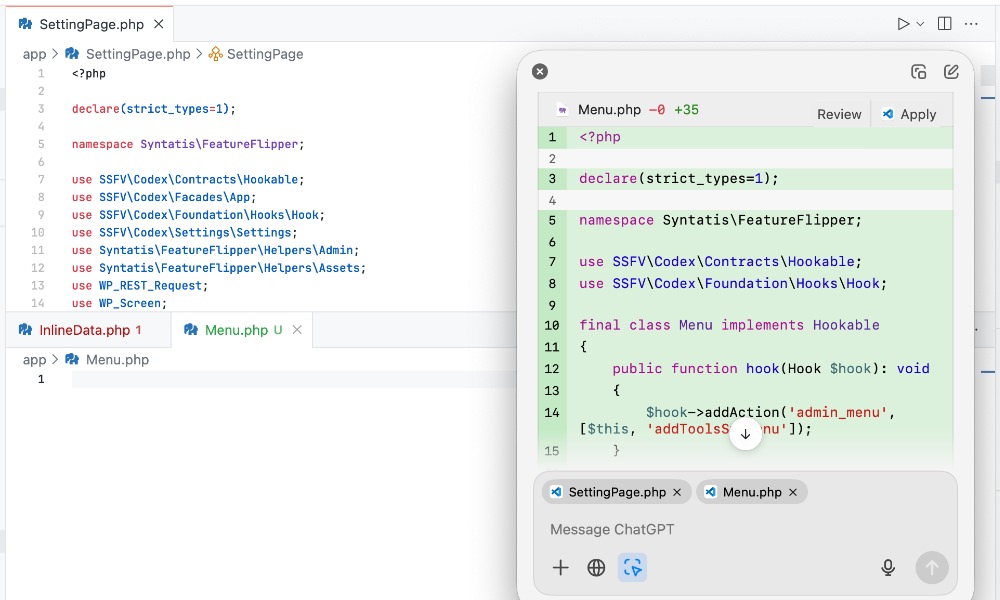Click the PHP elephant icon on SettingPage.php tab
The width and height of the screenshot is (1000, 600).
[x=26, y=24]
